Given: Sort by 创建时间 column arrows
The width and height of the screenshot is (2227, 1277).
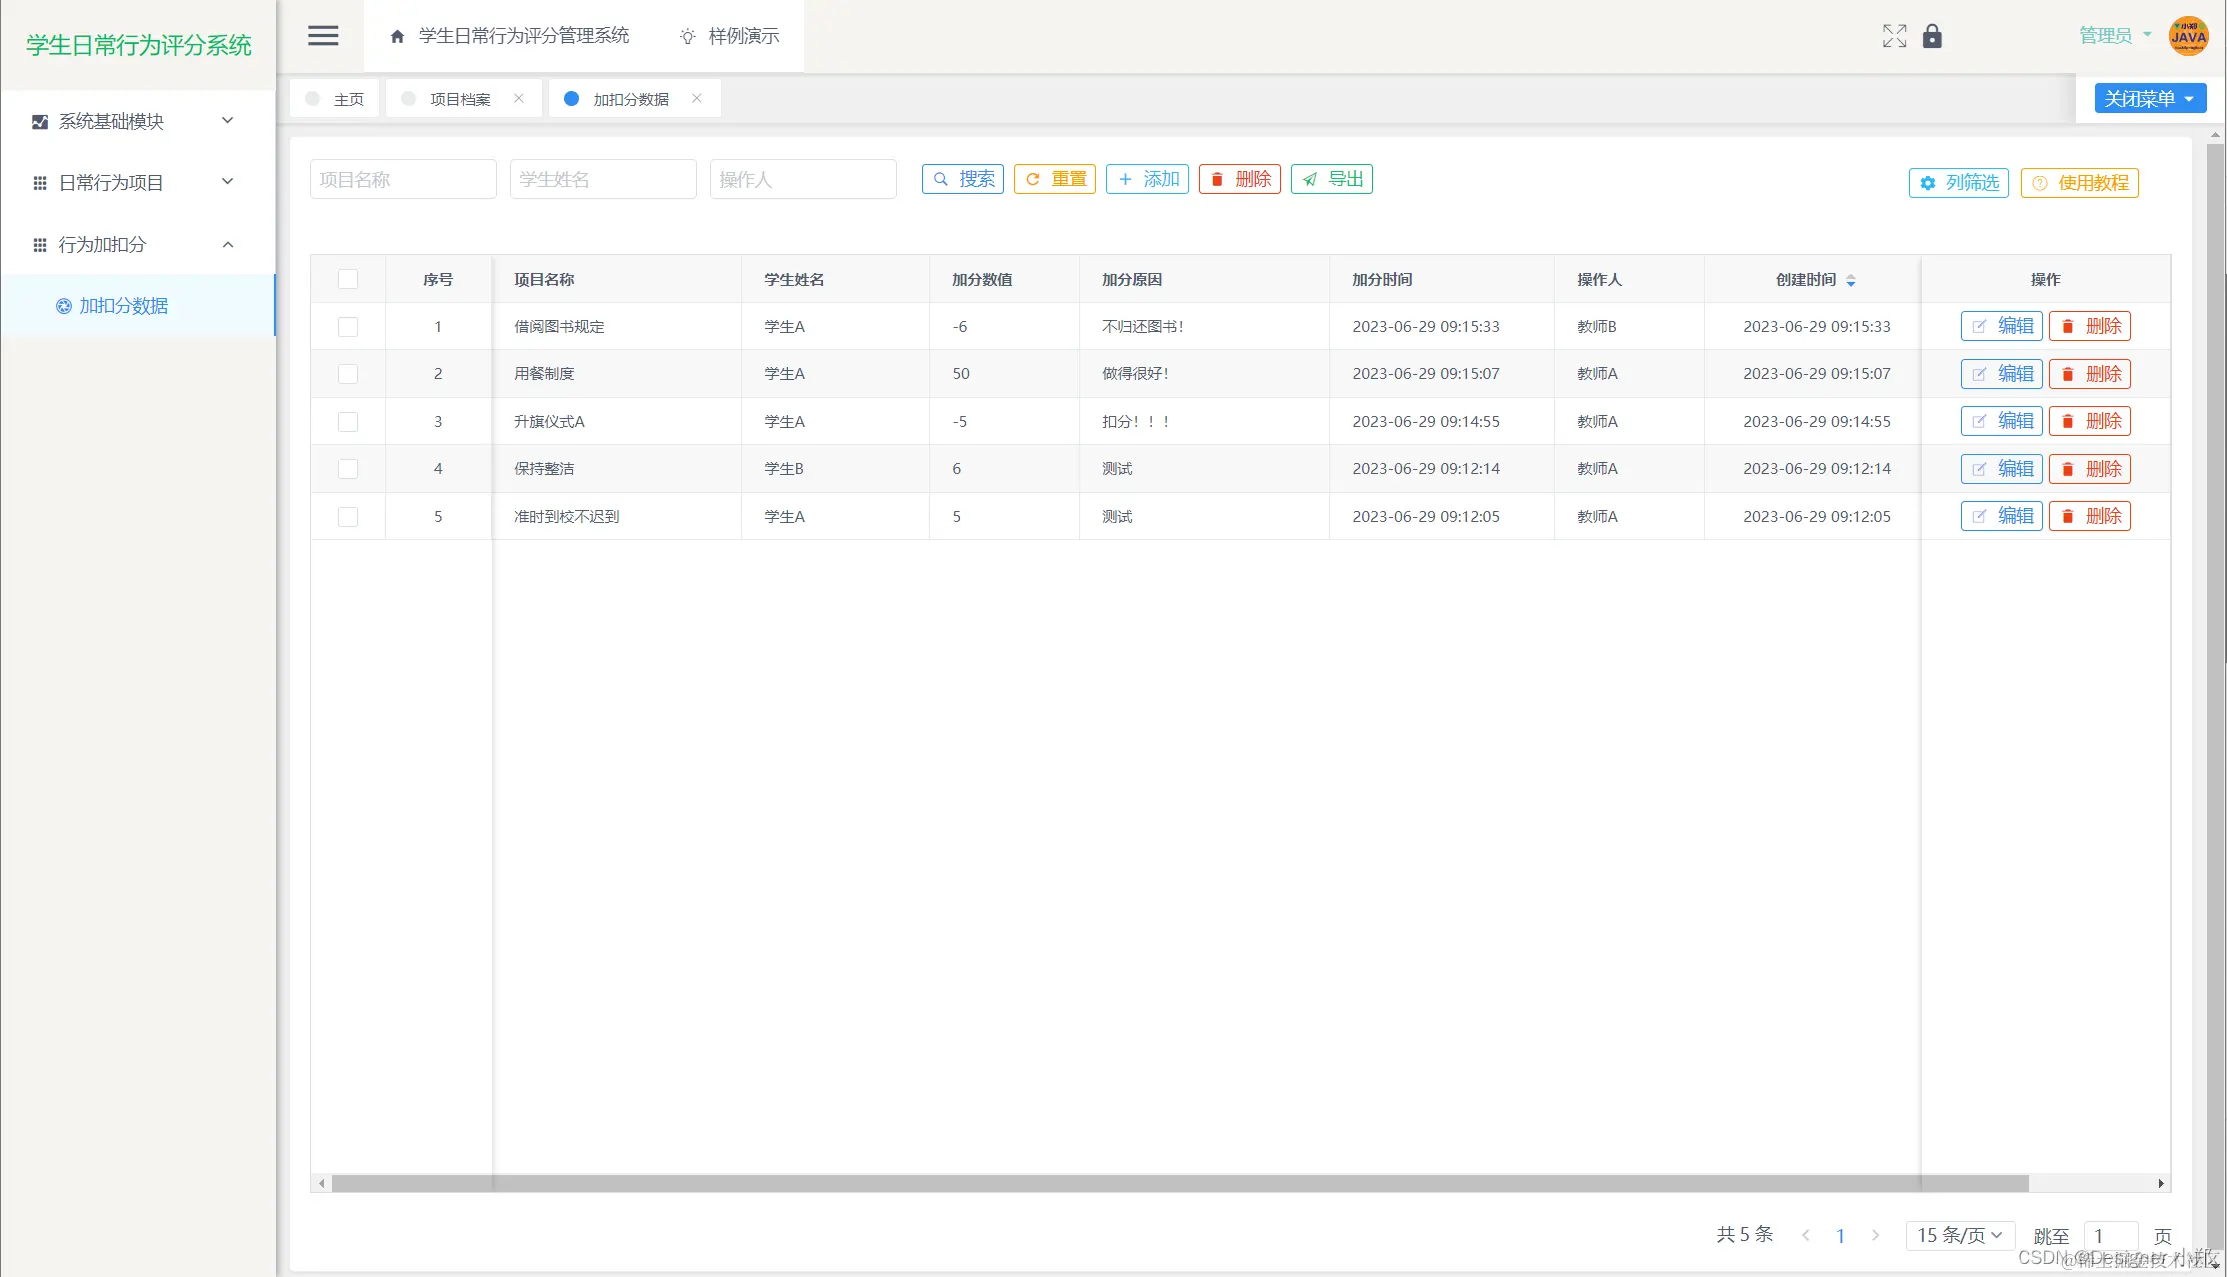Looking at the screenshot, I should 1851,280.
